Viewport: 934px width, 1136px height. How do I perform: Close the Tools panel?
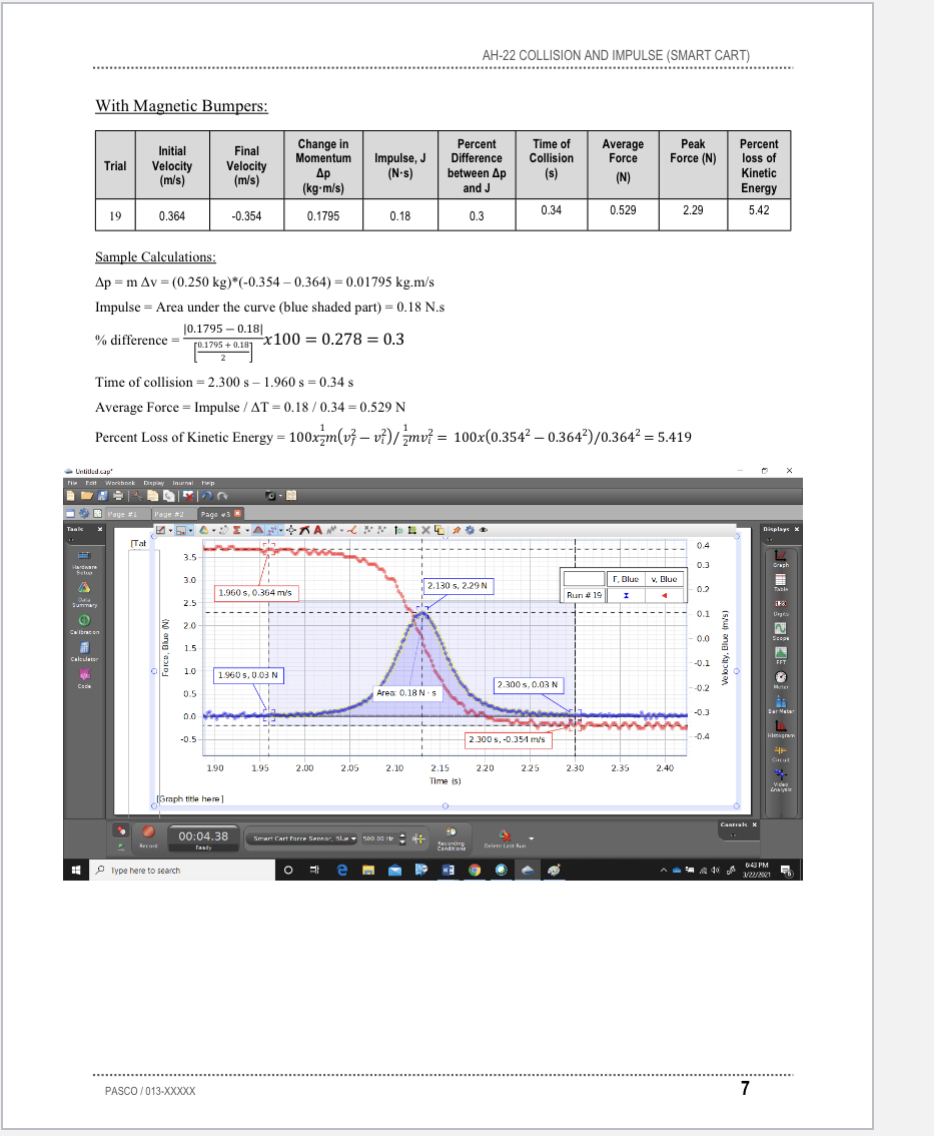(100, 530)
